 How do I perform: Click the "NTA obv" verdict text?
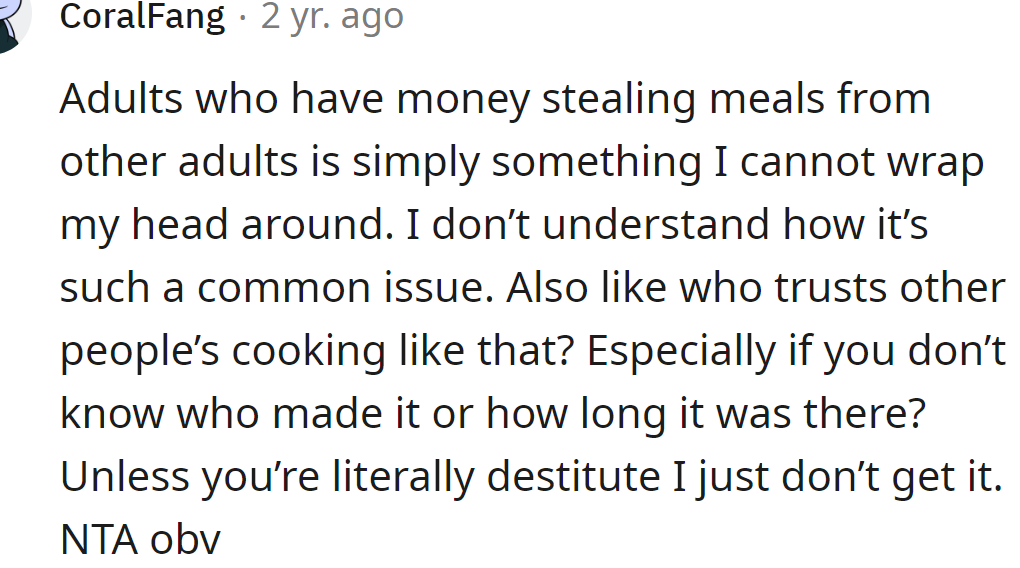click(140, 540)
